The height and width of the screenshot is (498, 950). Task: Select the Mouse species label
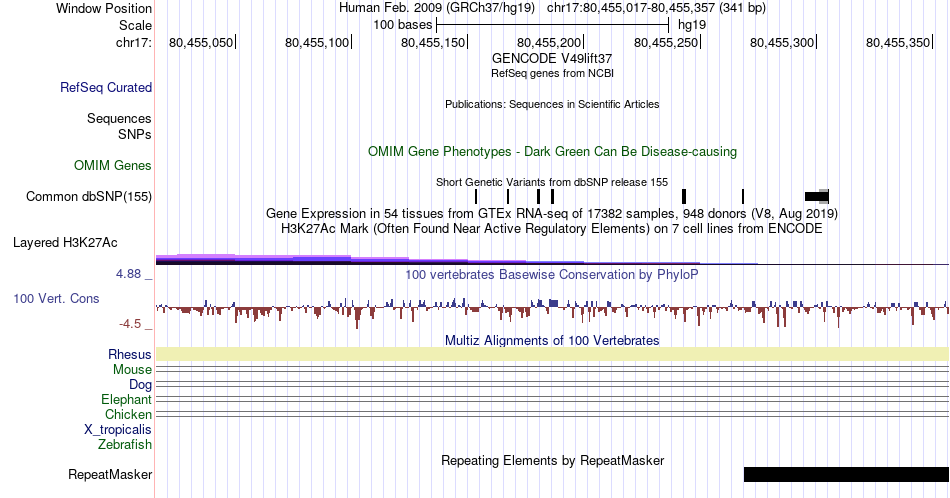pos(132,370)
